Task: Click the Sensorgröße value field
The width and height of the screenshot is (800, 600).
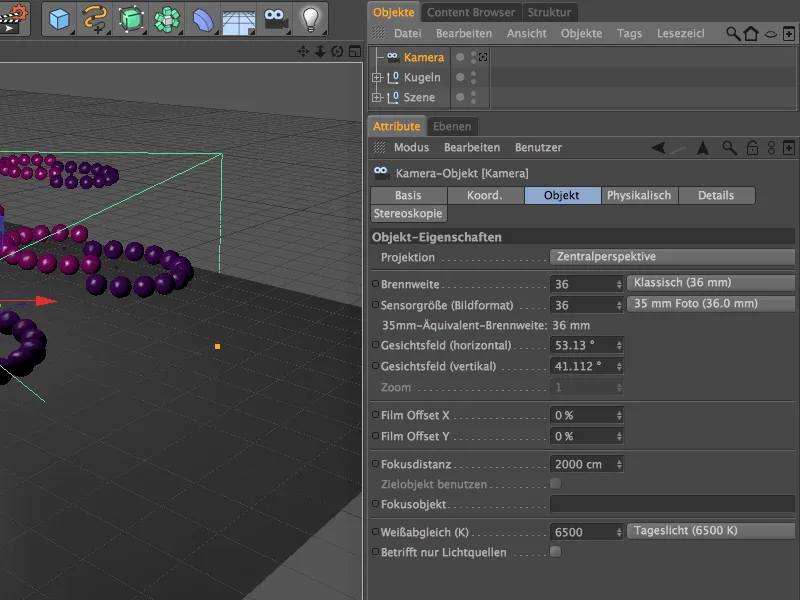Action: (583, 305)
